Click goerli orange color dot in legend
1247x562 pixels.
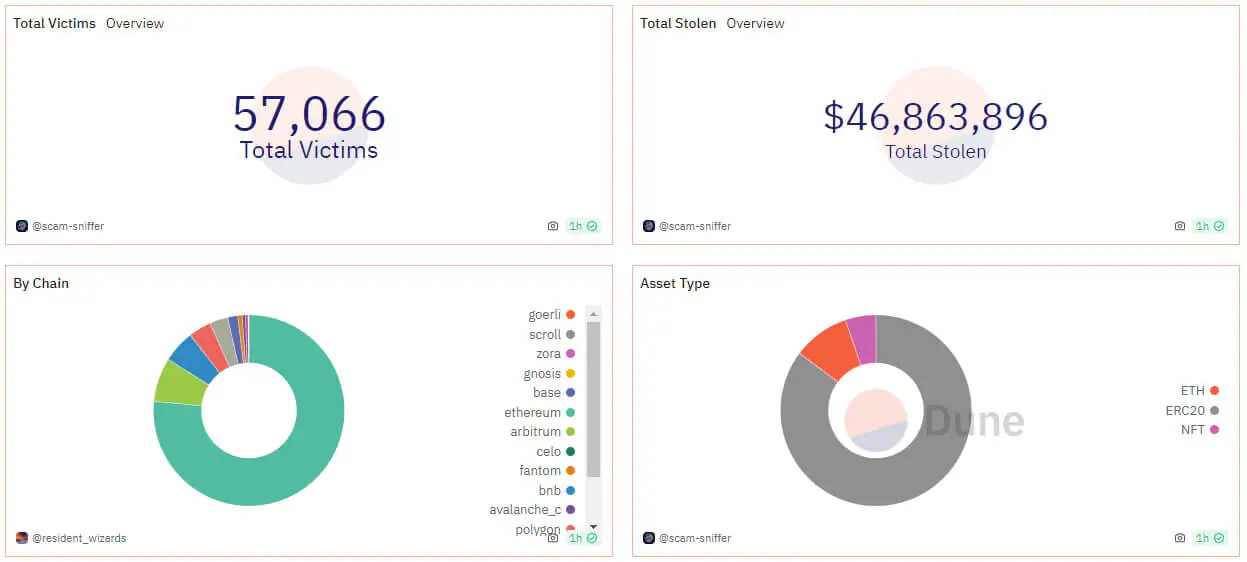pos(570,315)
